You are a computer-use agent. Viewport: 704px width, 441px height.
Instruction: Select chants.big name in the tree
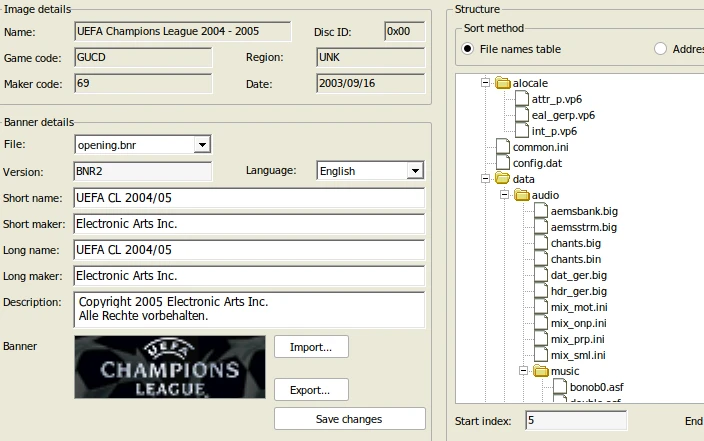point(576,243)
